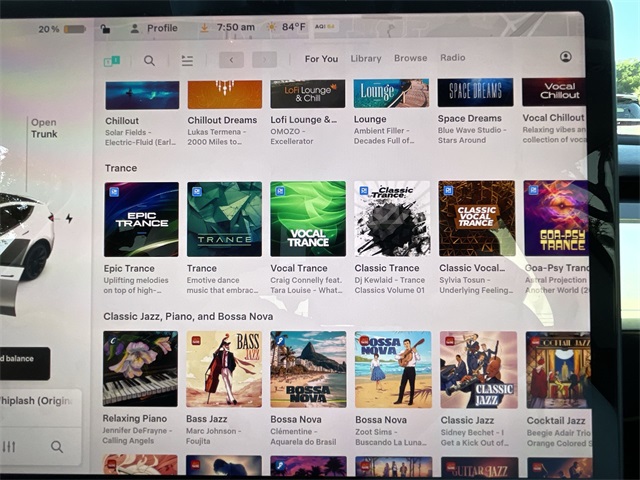Play the green Trance station cover
The height and width of the screenshot is (480, 640).
point(224,219)
